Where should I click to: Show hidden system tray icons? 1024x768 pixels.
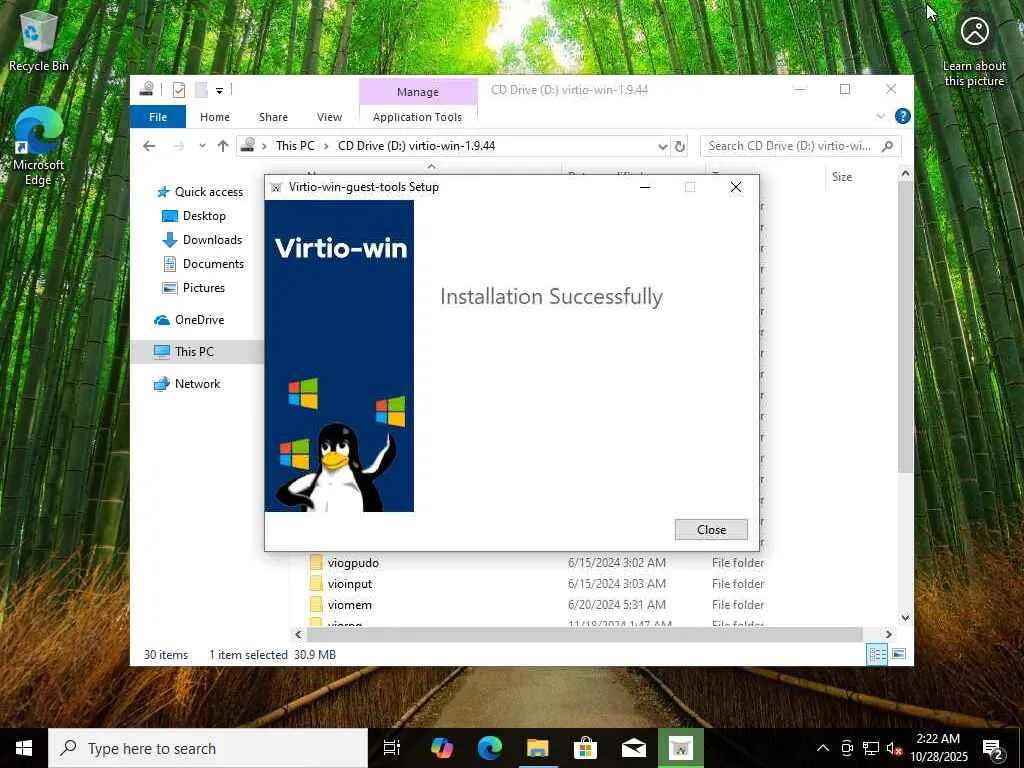coord(823,748)
